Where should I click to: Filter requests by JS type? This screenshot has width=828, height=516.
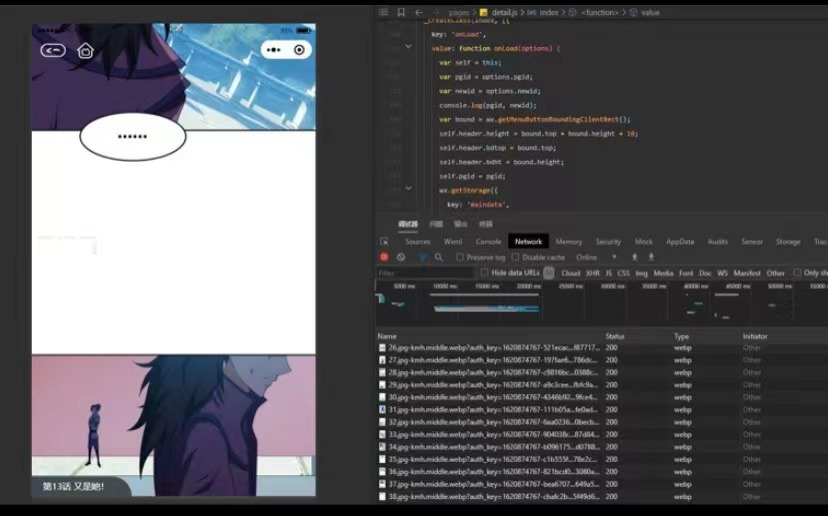[x=609, y=273]
